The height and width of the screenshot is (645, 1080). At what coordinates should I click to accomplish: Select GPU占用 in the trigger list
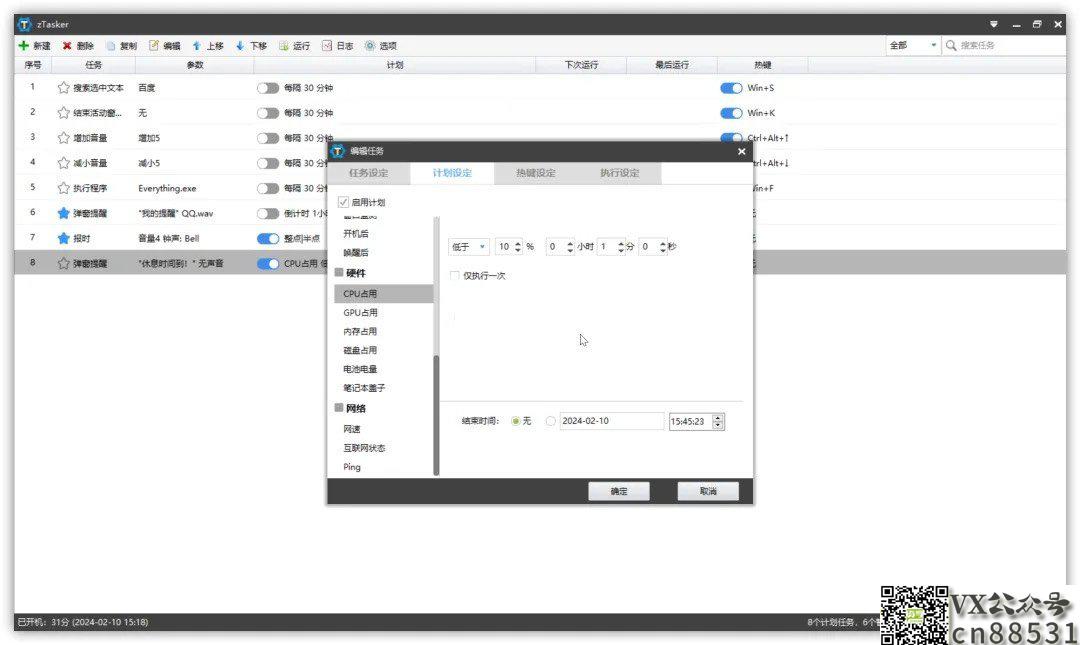click(384, 313)
